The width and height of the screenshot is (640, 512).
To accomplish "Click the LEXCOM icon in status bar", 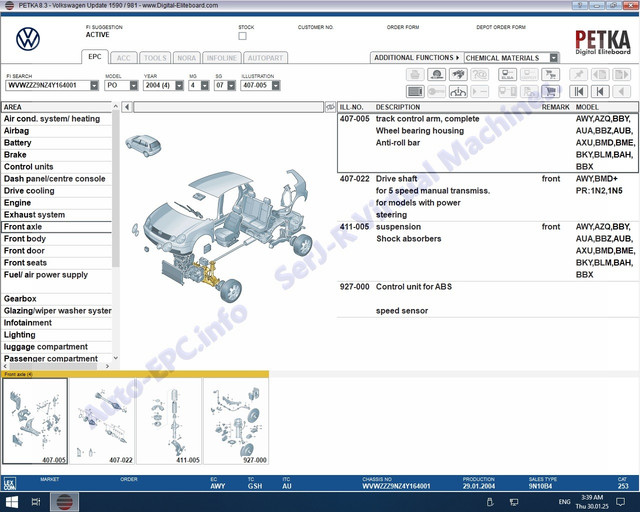I will [x=9, y=483].
